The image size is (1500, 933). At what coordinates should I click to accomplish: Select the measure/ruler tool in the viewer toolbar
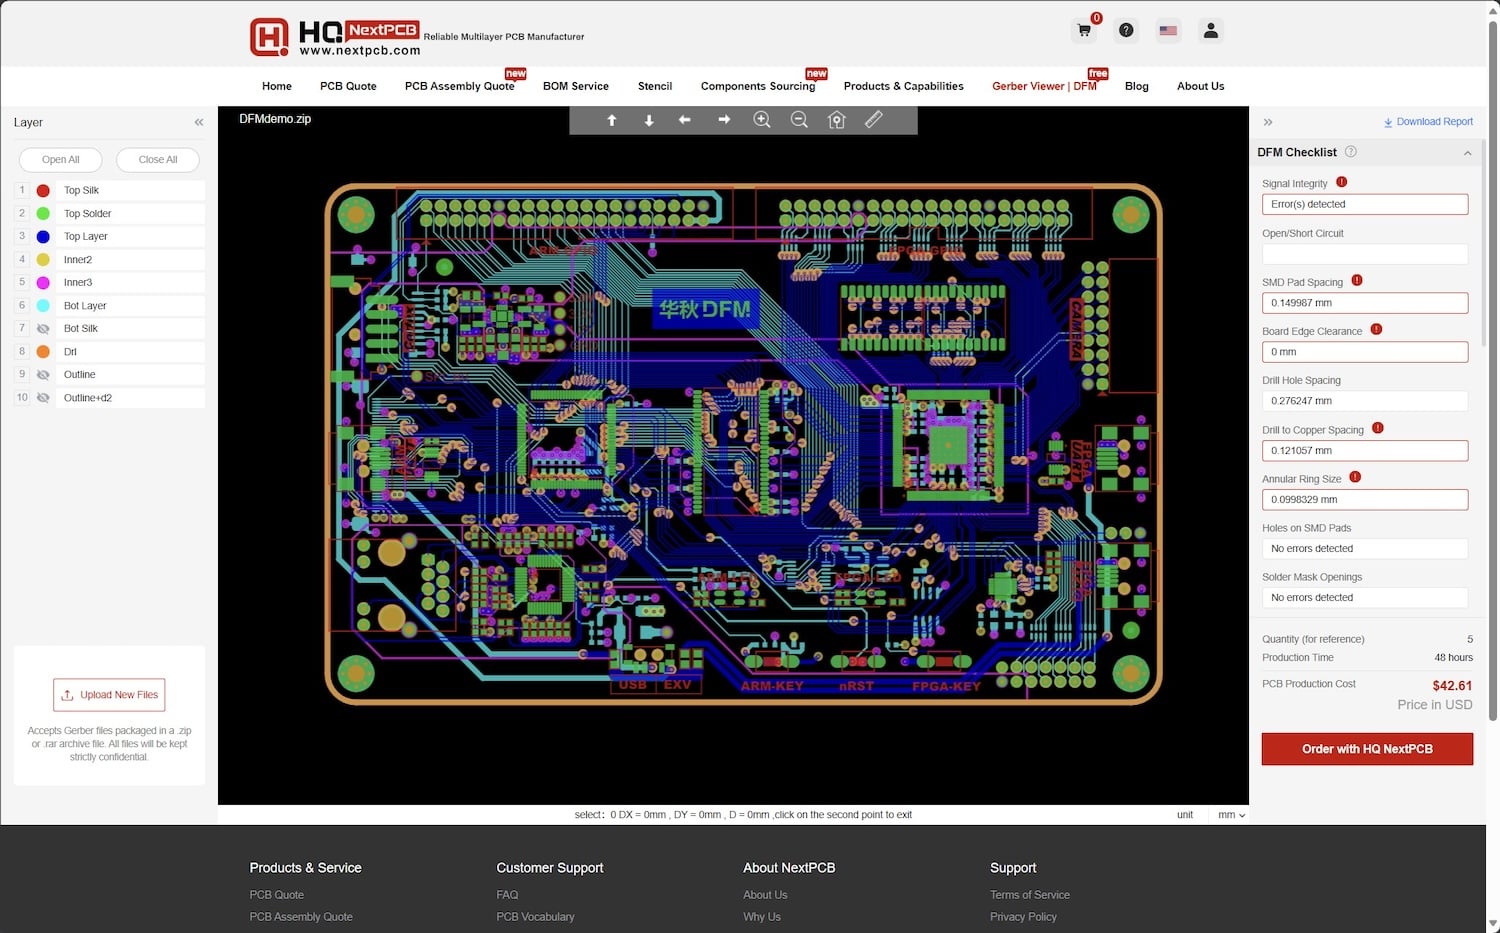pos(873,119)
